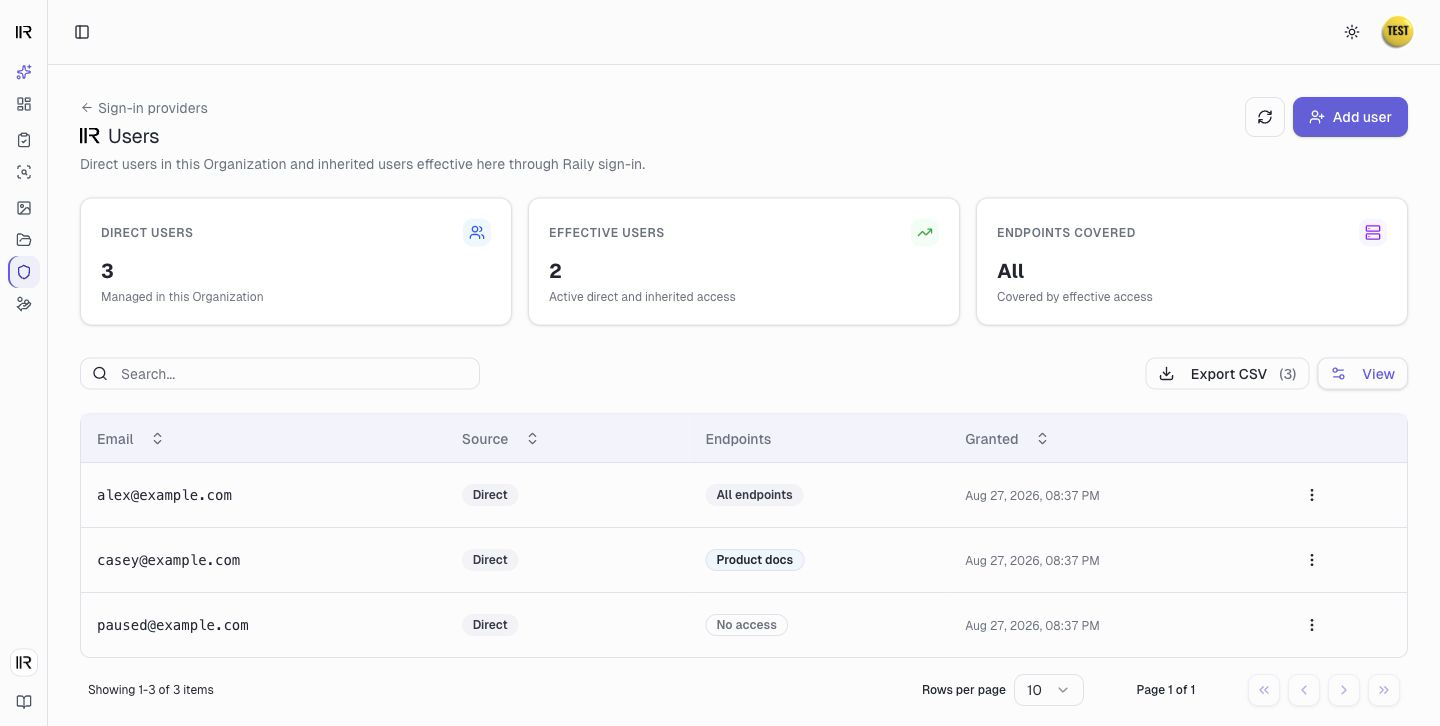
Task: Click the Endpoints Covered value All
Action: (x=1010, y=271)
